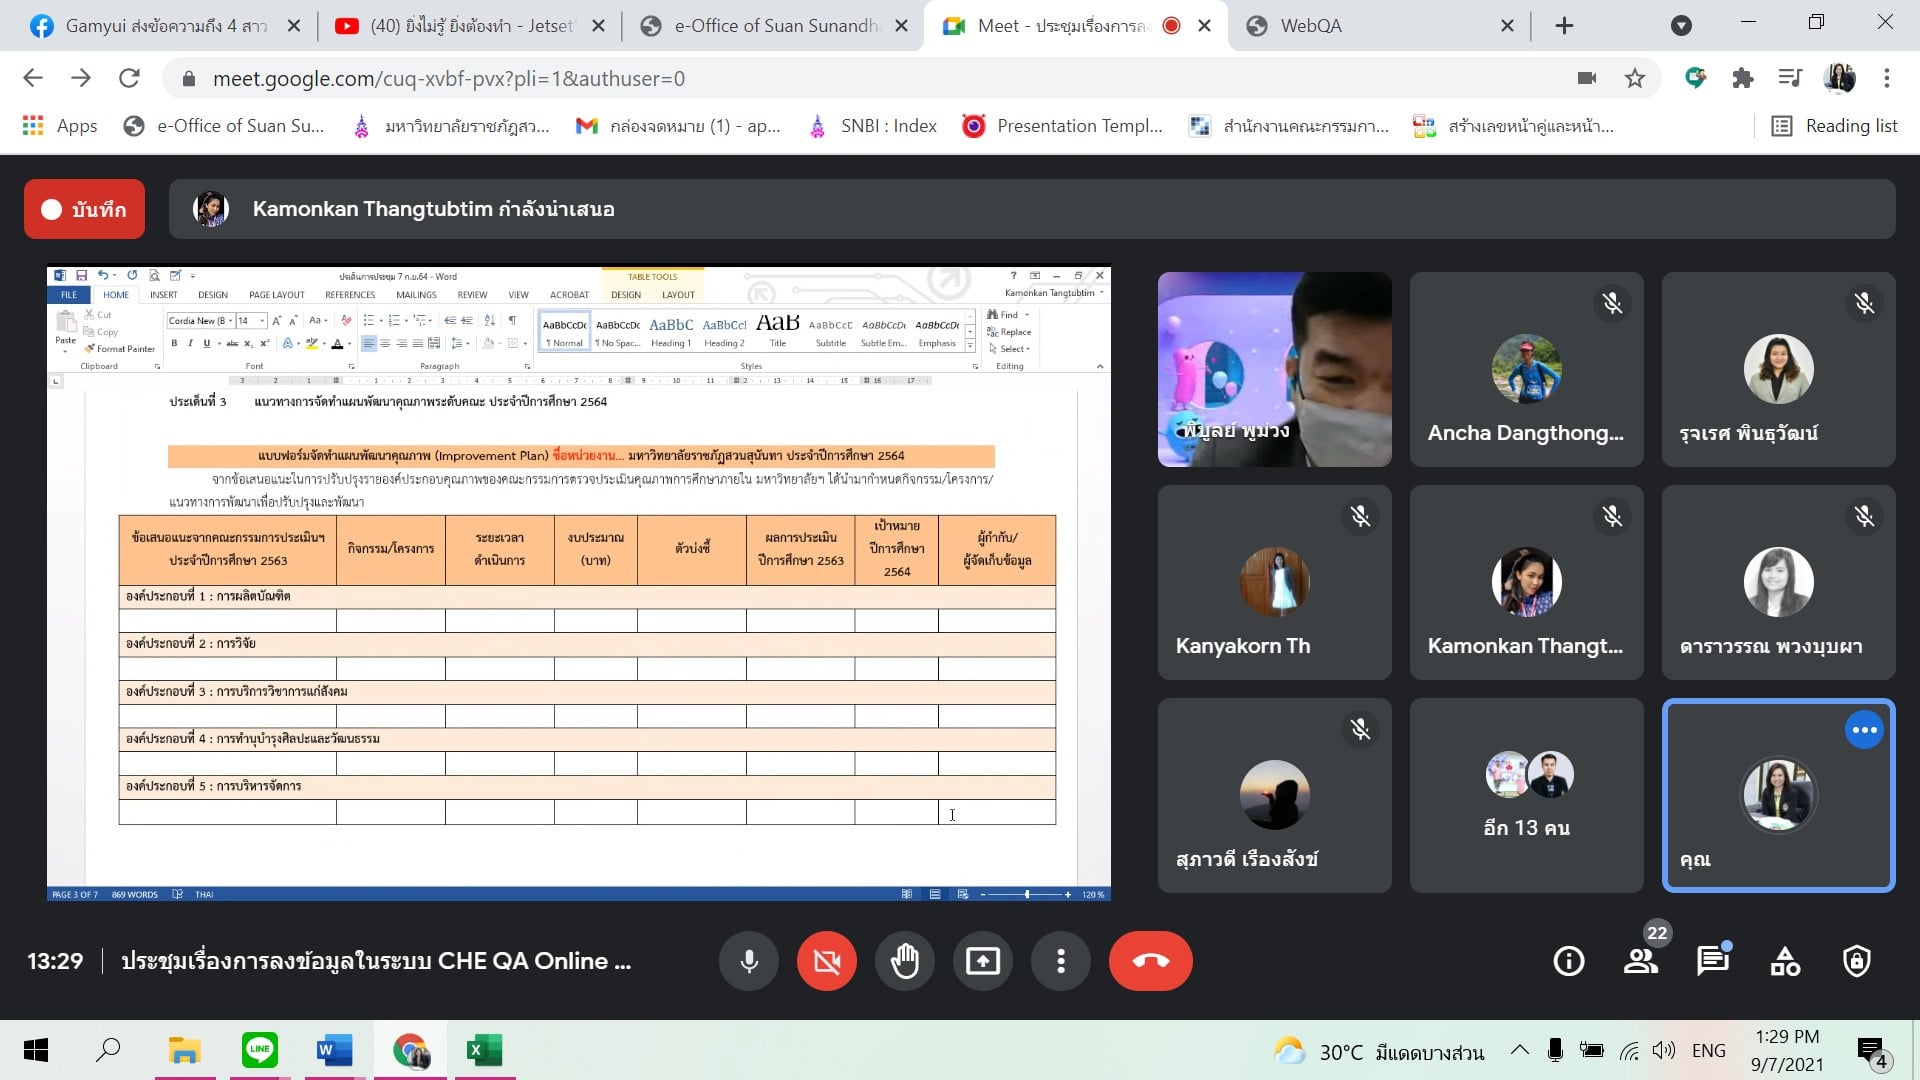1920x1080 pixels.
Task: Open the Reading list button
Action: tap(1835, 126)
